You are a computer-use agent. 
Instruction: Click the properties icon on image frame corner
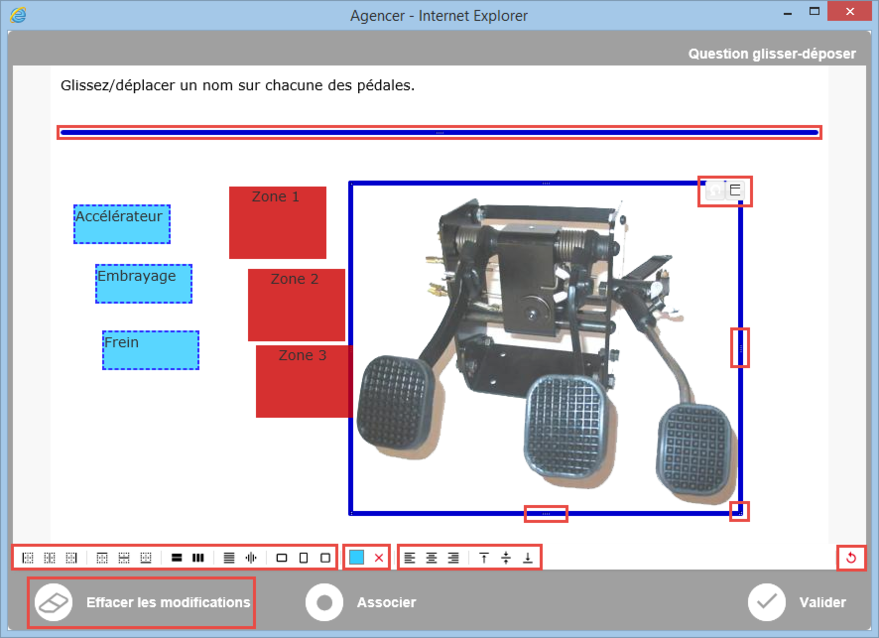[735, 190]
